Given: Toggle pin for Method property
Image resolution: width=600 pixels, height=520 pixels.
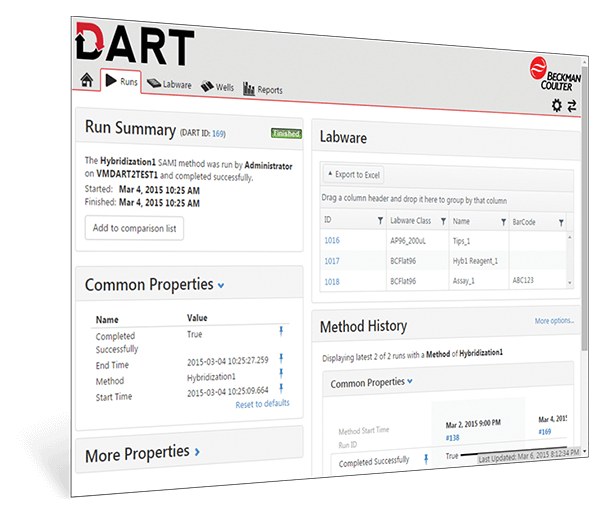Looking at the screenshot, I should (281, 373).
